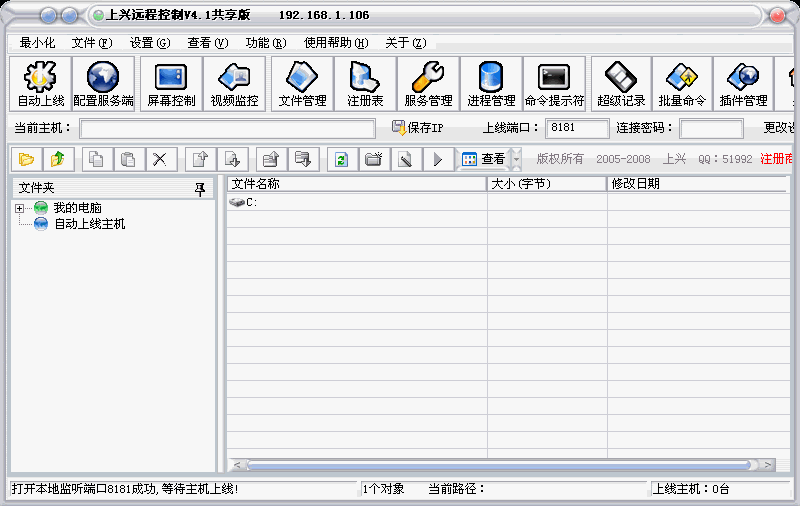Open 服务管理 wrench icon
The width and height of the screenshot is (800, 506).
pos(428,84)
